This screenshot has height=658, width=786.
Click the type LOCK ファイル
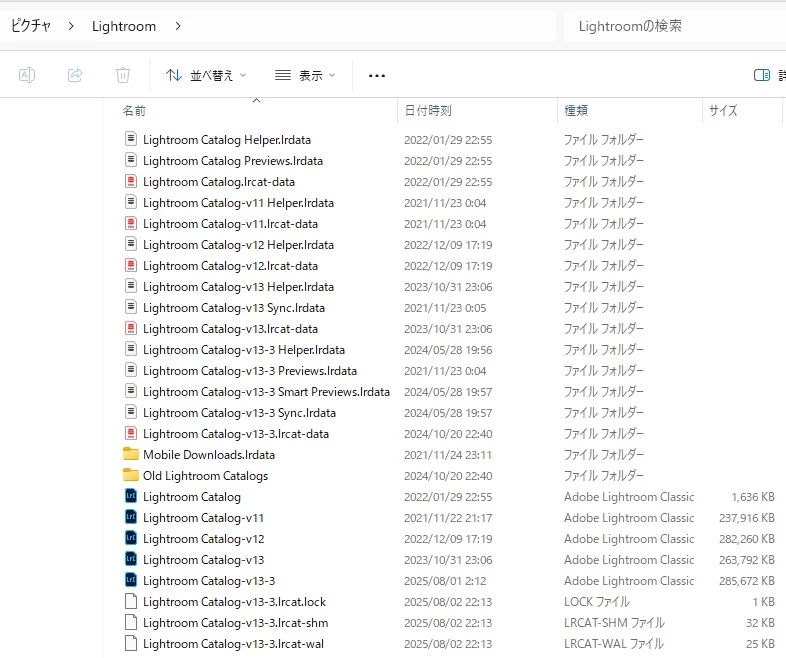coord(597,602)
